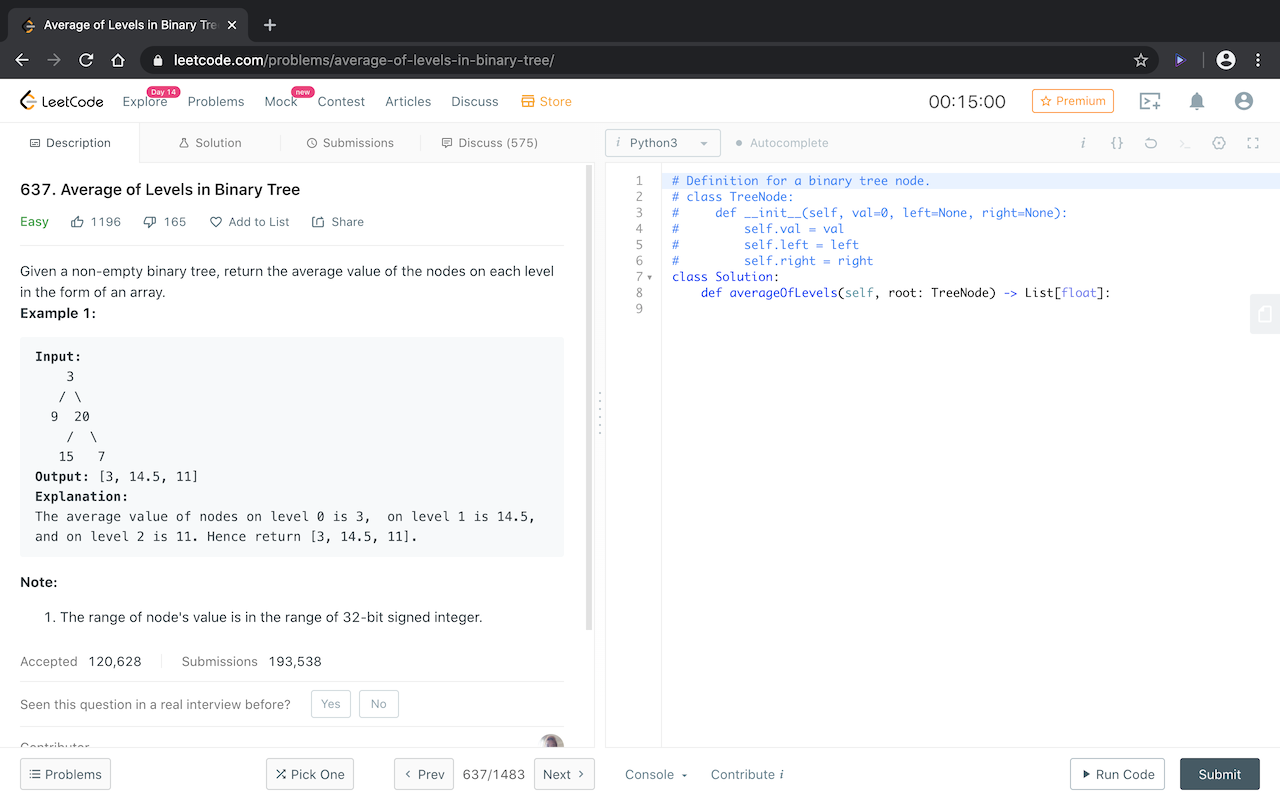Open the Problems list button at bottom

click(x=65, y=774)
